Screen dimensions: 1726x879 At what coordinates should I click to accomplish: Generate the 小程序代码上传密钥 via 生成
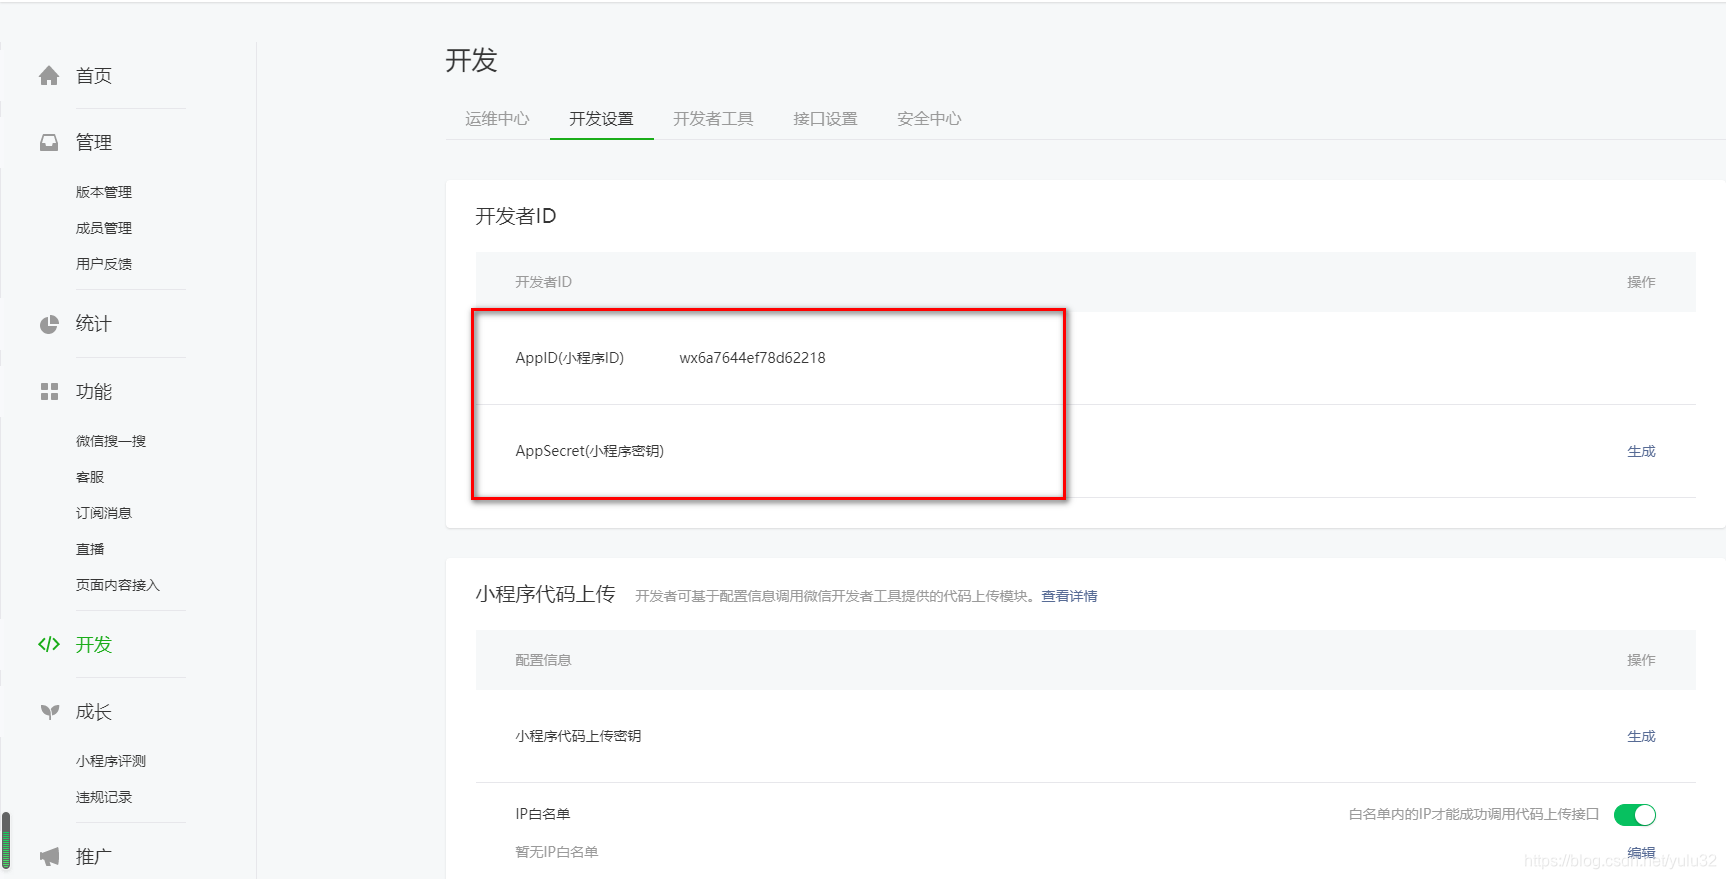[1641, 737]
